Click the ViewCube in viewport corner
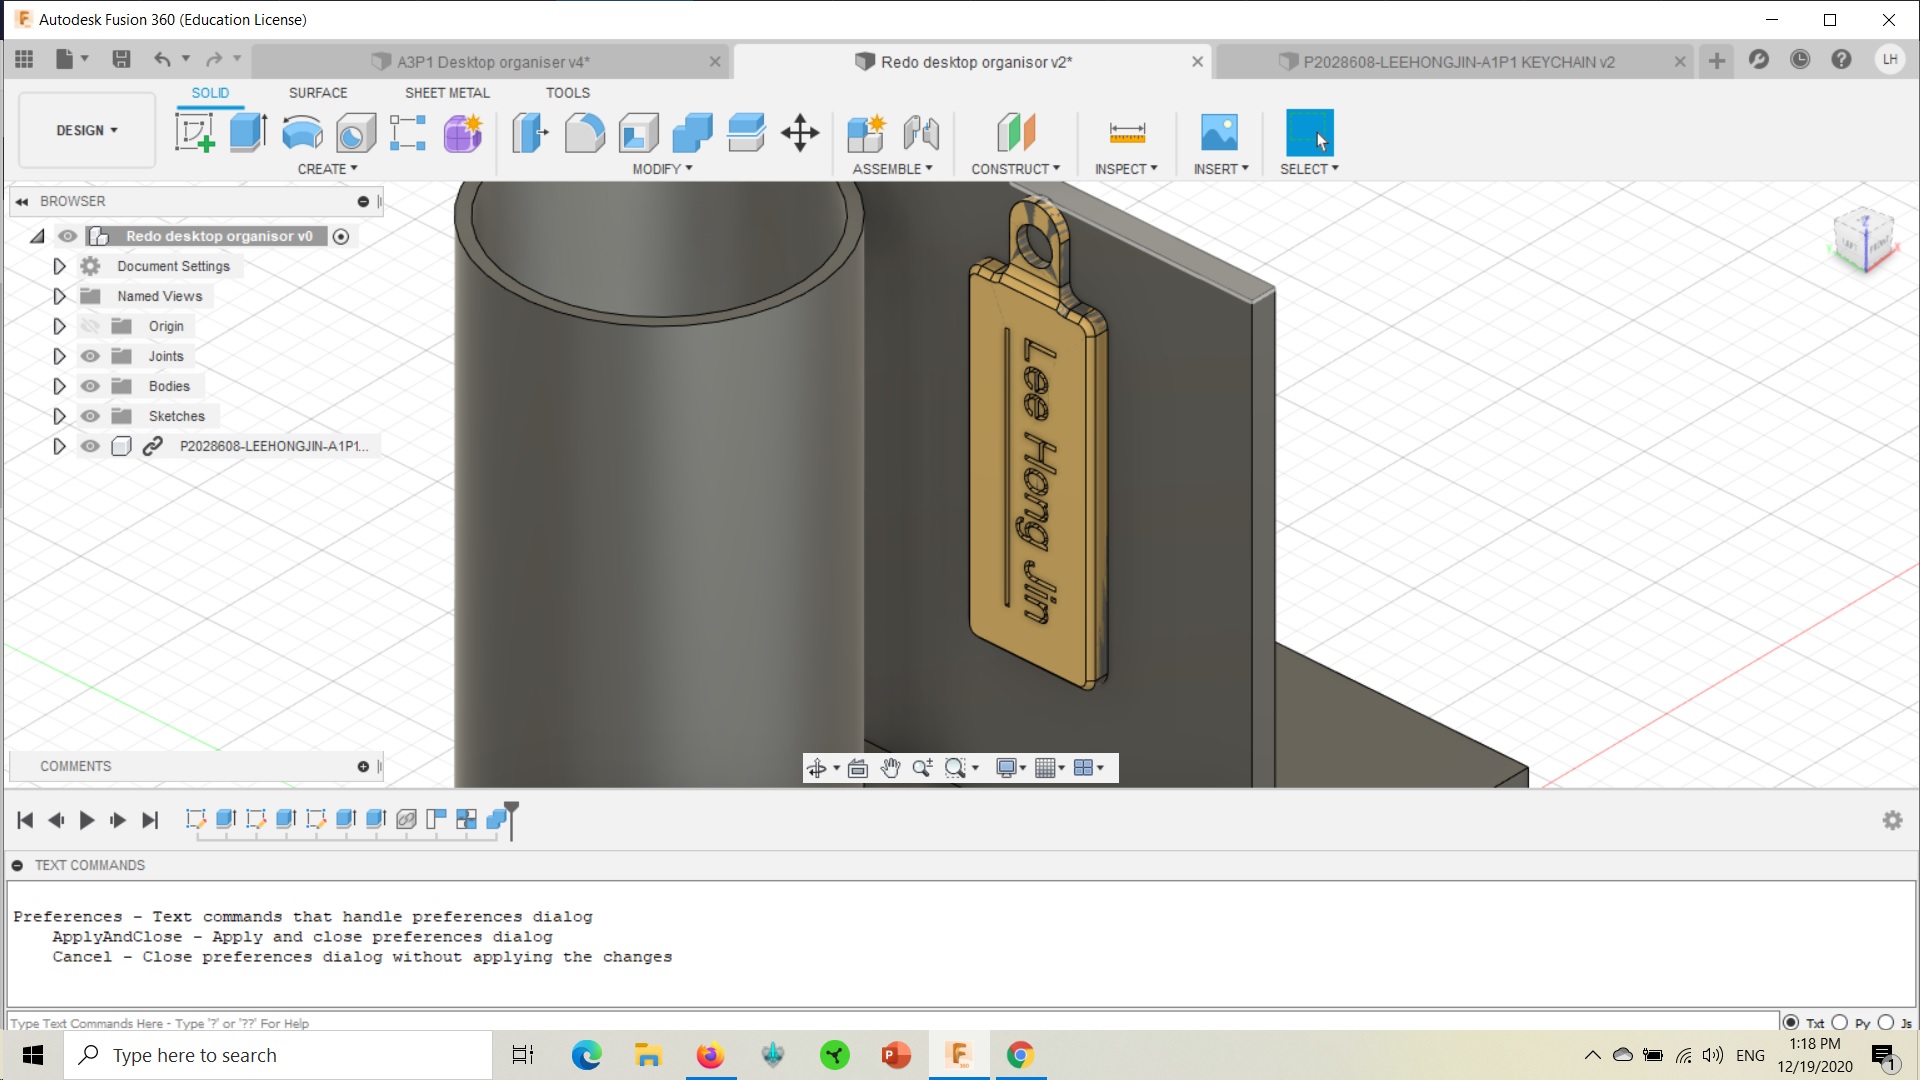Screen dimensions: 1920x1080 click(1864, 240)
